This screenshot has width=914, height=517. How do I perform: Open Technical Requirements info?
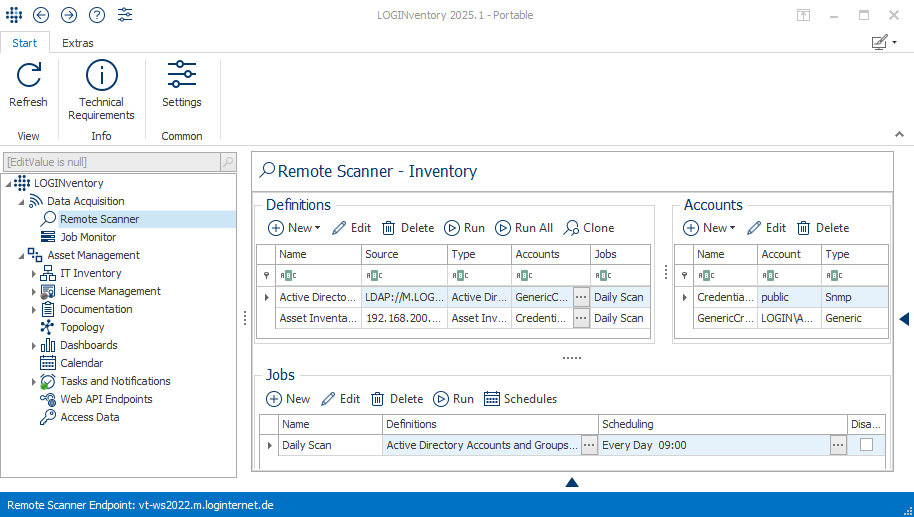tap(101, 90)
